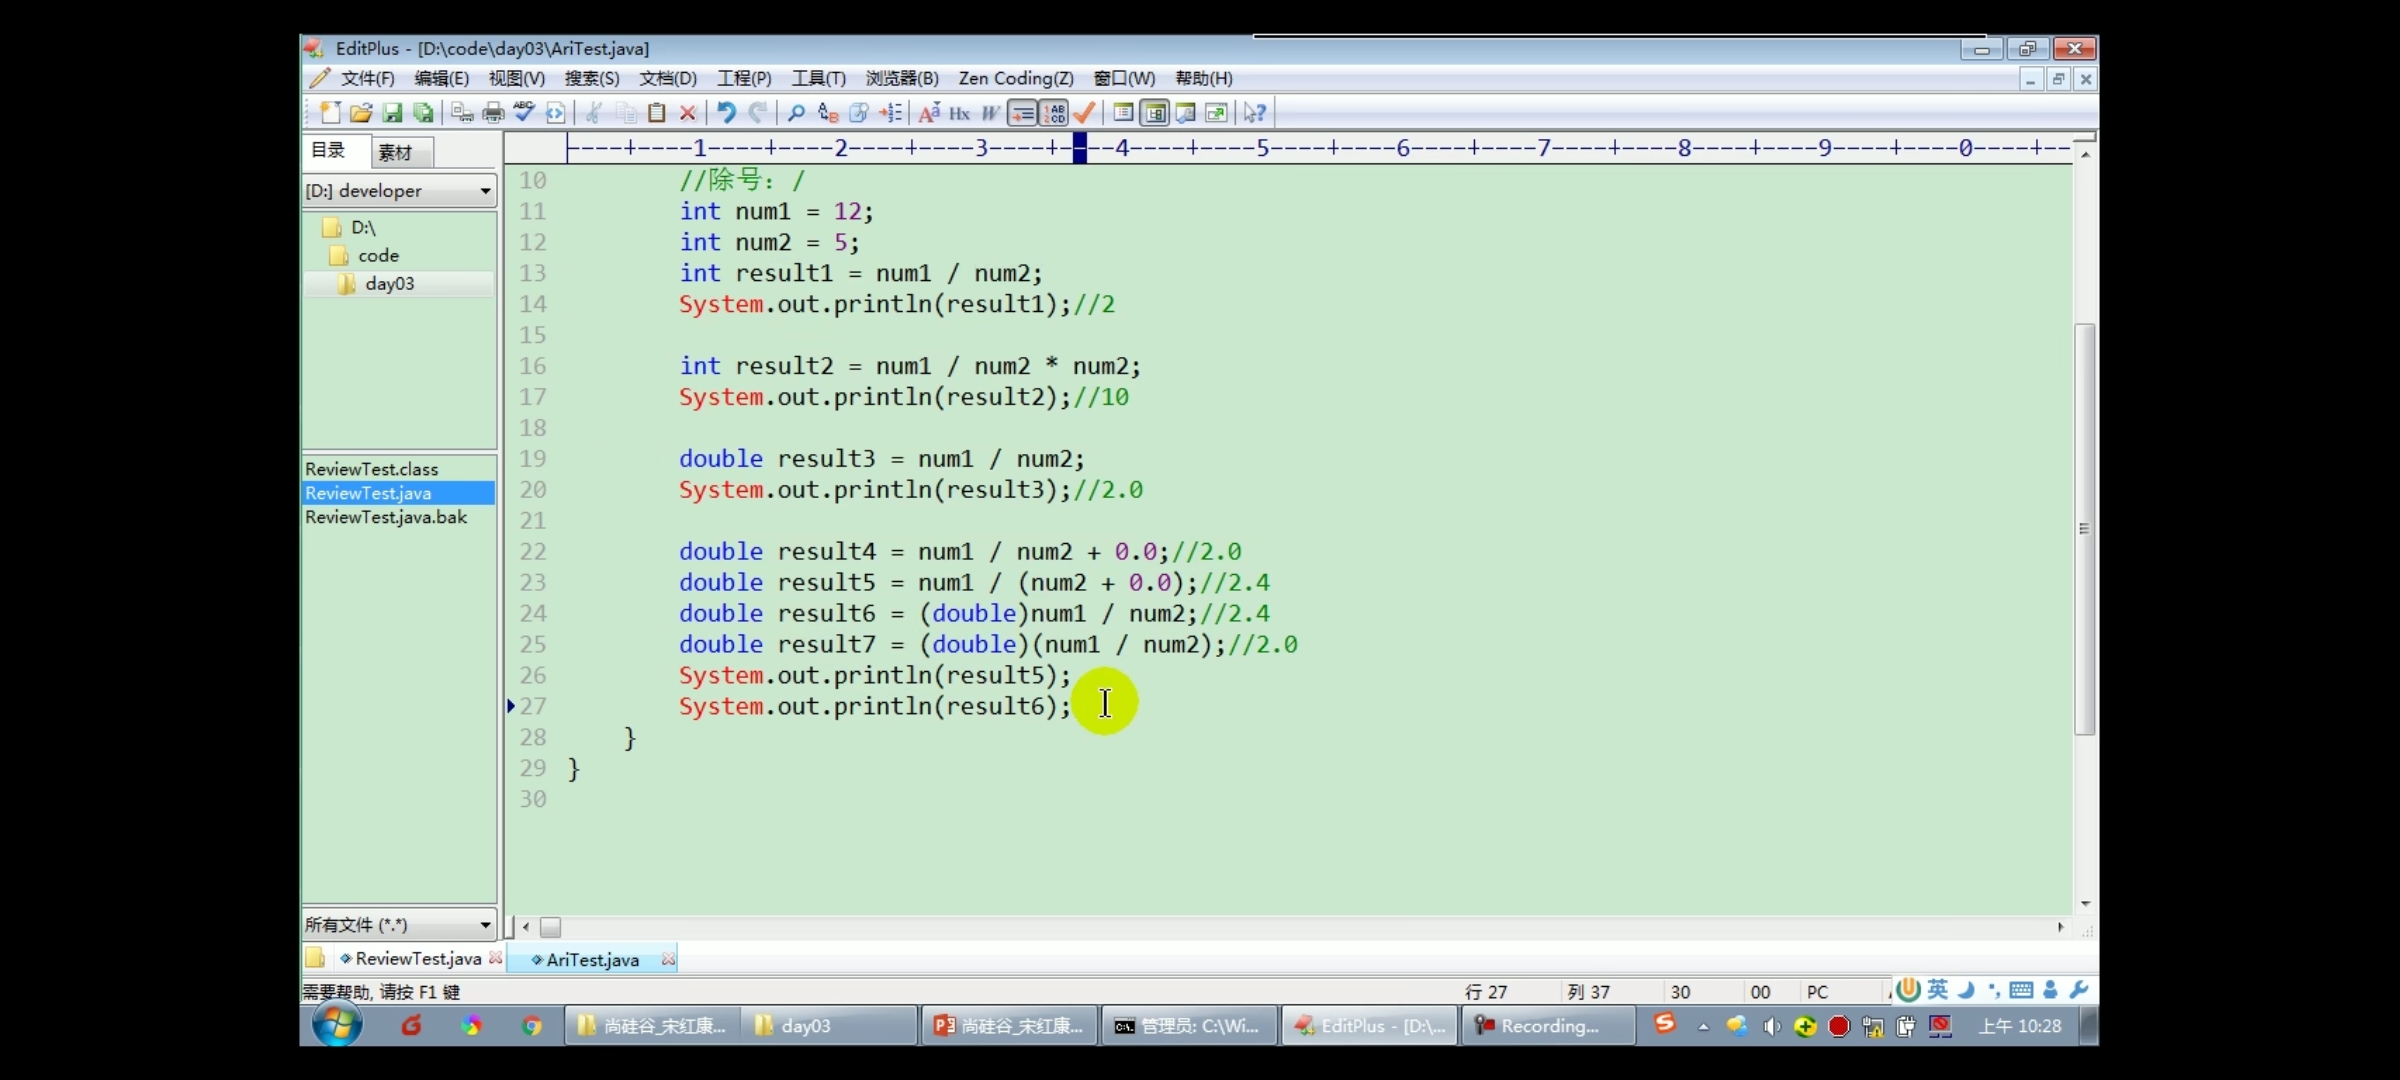The height and width of the screenshot is (1080, 2400).
Task: Open the 搜索(S) menu
Action: (591, 78)
